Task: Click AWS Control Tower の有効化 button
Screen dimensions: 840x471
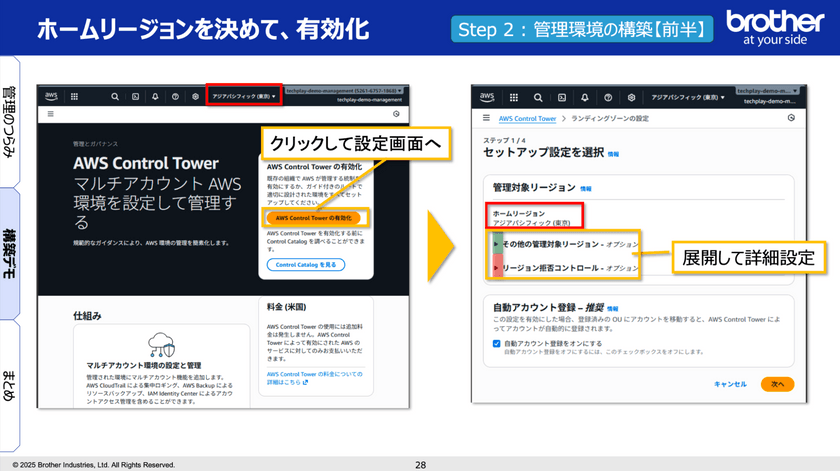Action: pos(313,217)
